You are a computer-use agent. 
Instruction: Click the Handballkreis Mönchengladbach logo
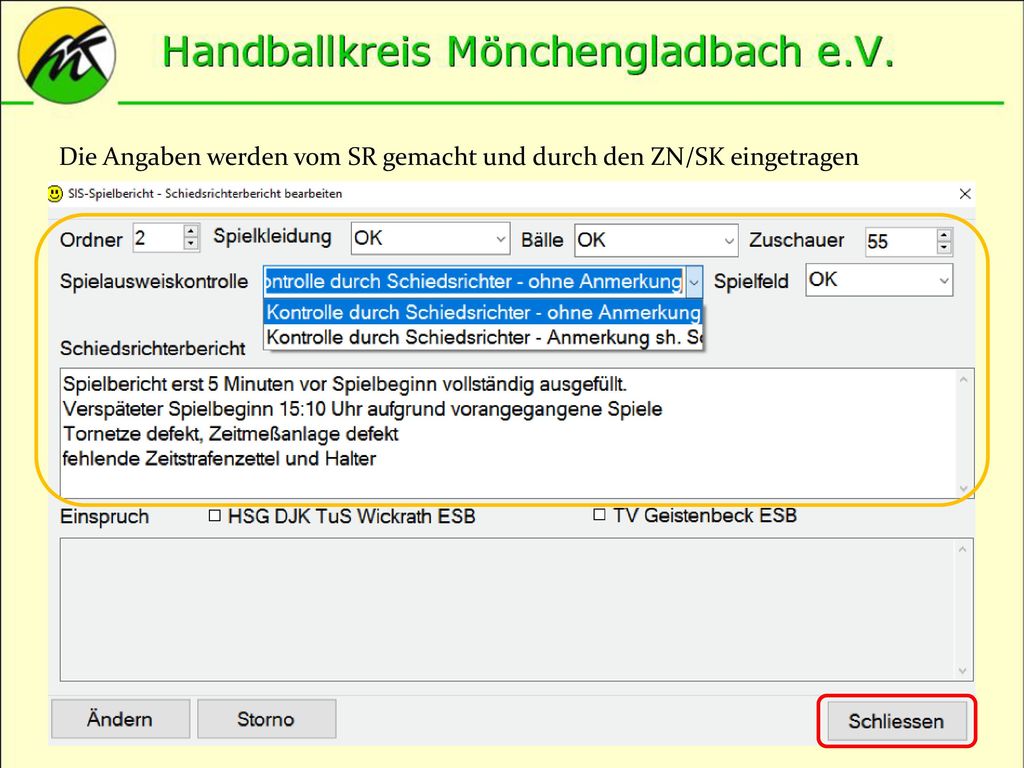point(67,56)
